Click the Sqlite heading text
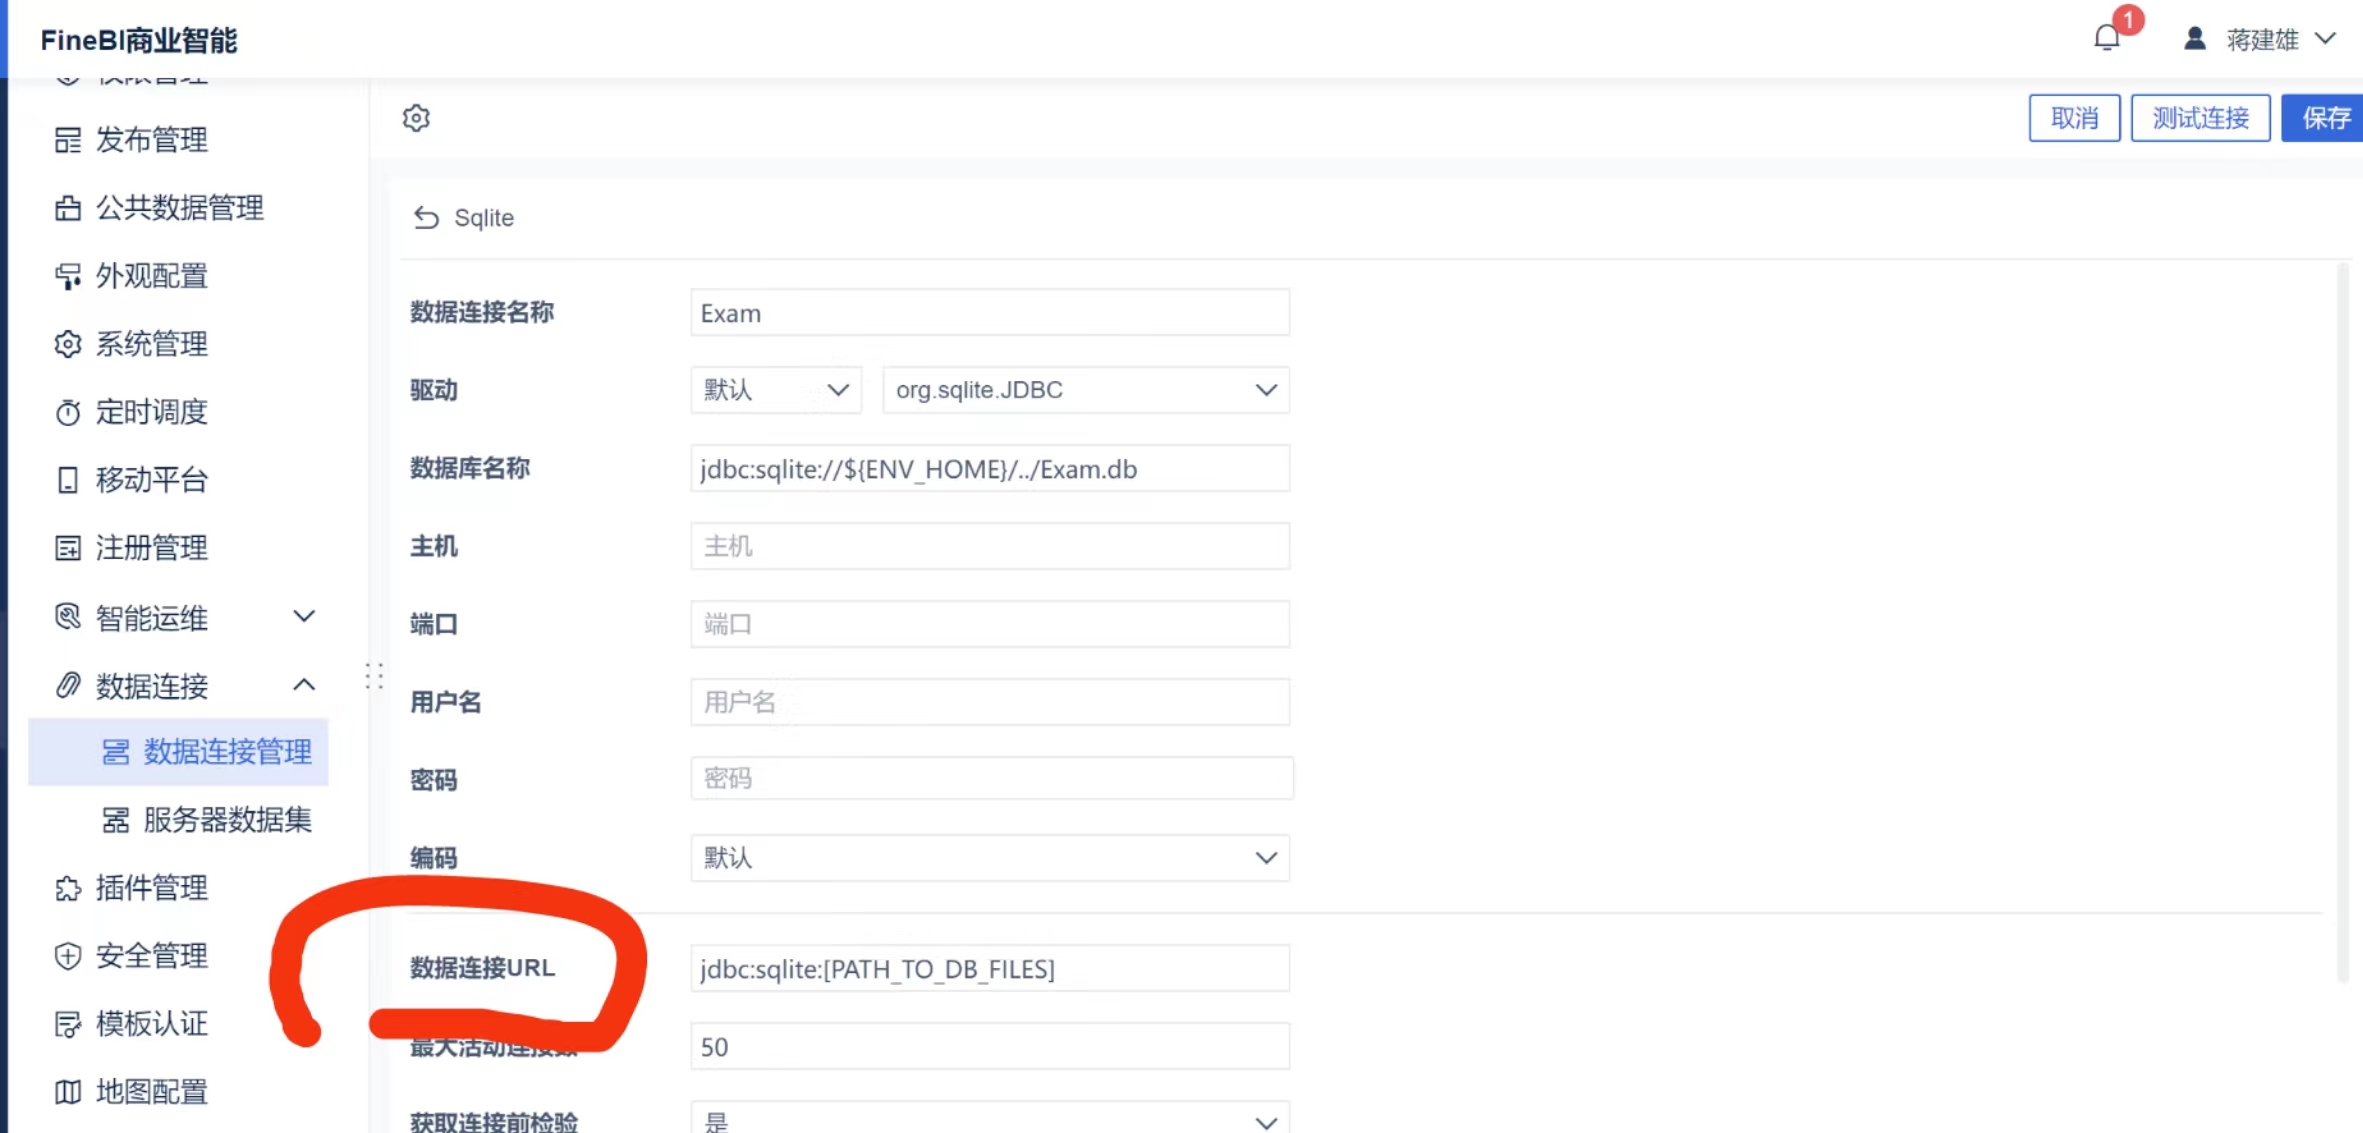Screen dimensions: 2363x1133 (484, 218)
